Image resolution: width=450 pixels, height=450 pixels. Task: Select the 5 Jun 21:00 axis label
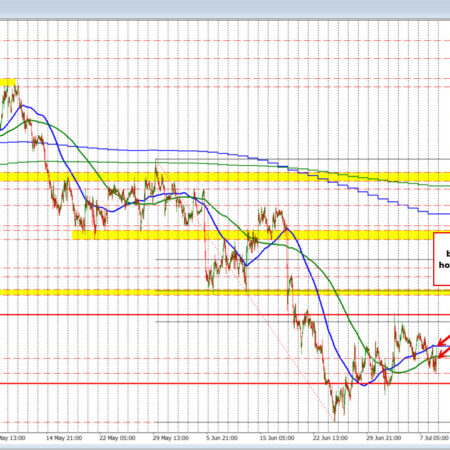coord(222,438)
